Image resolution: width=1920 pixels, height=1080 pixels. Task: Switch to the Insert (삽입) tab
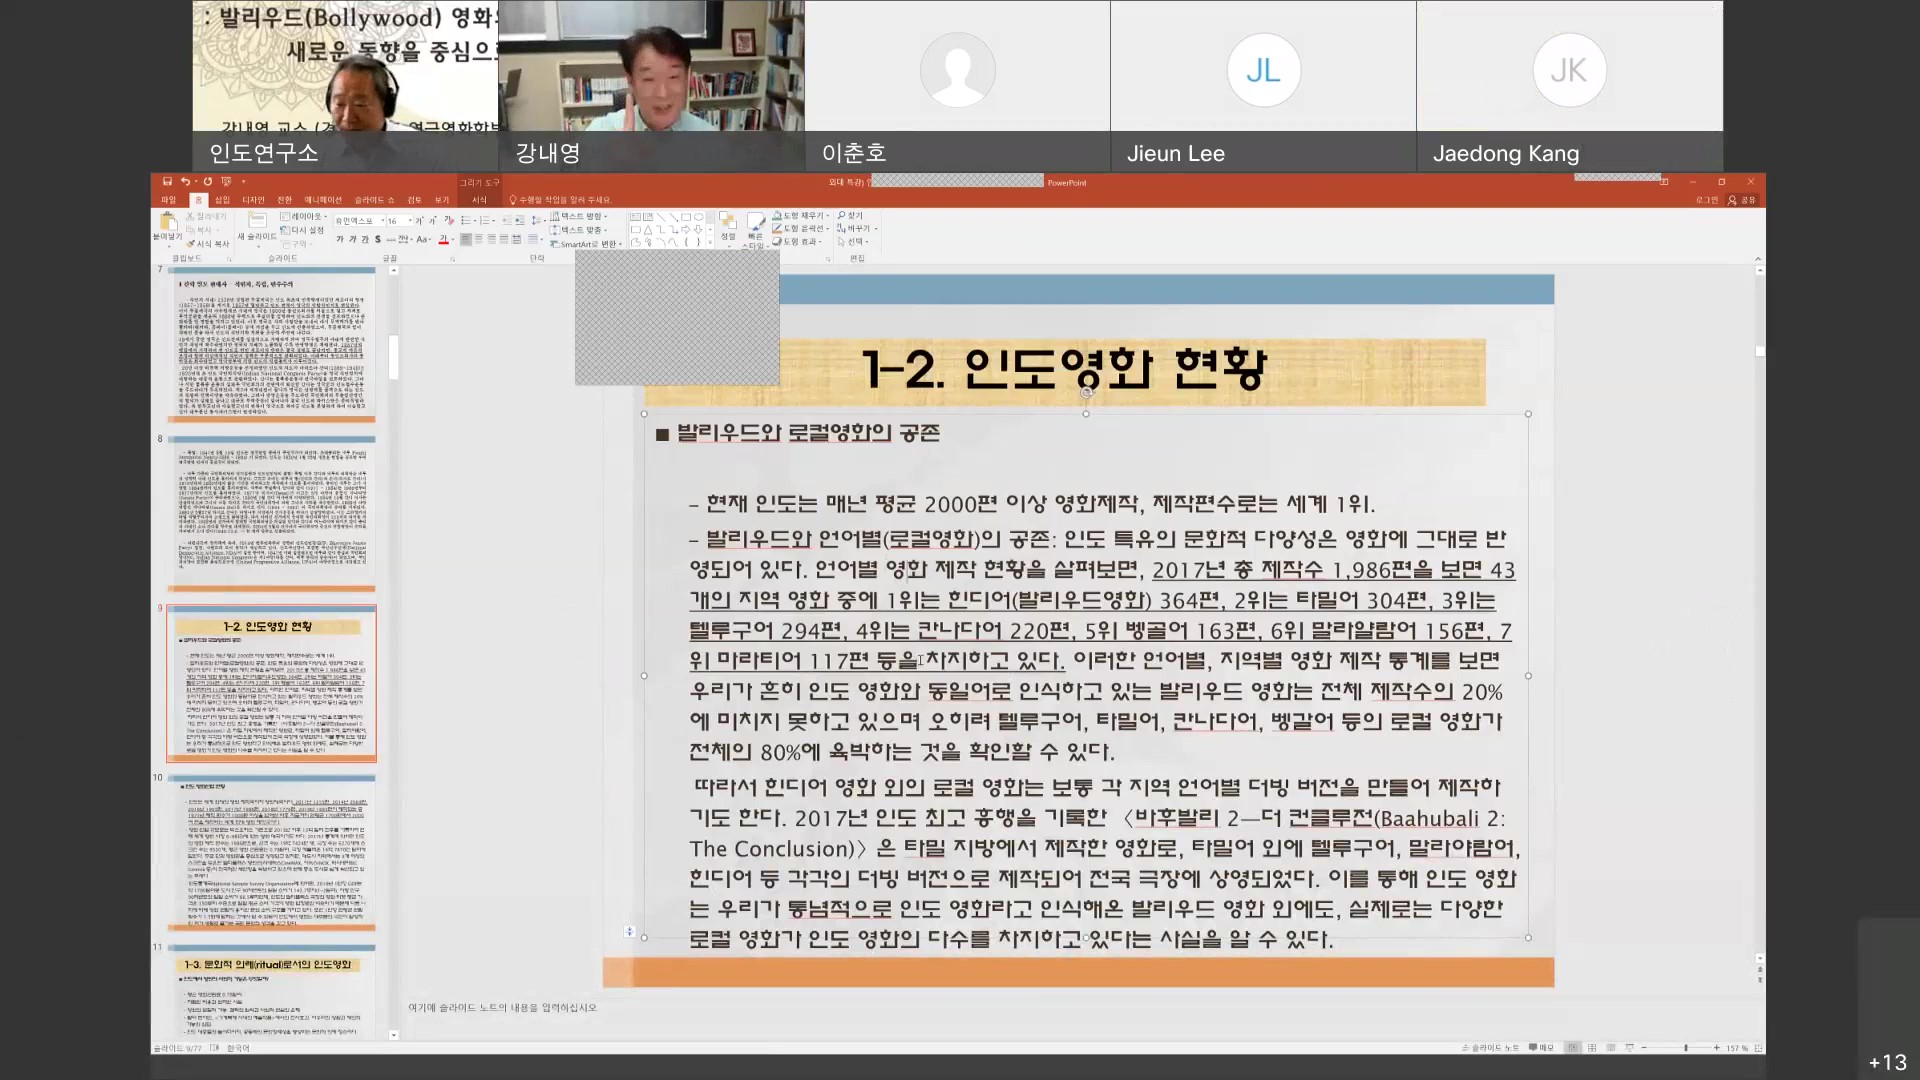coord(222,199)
